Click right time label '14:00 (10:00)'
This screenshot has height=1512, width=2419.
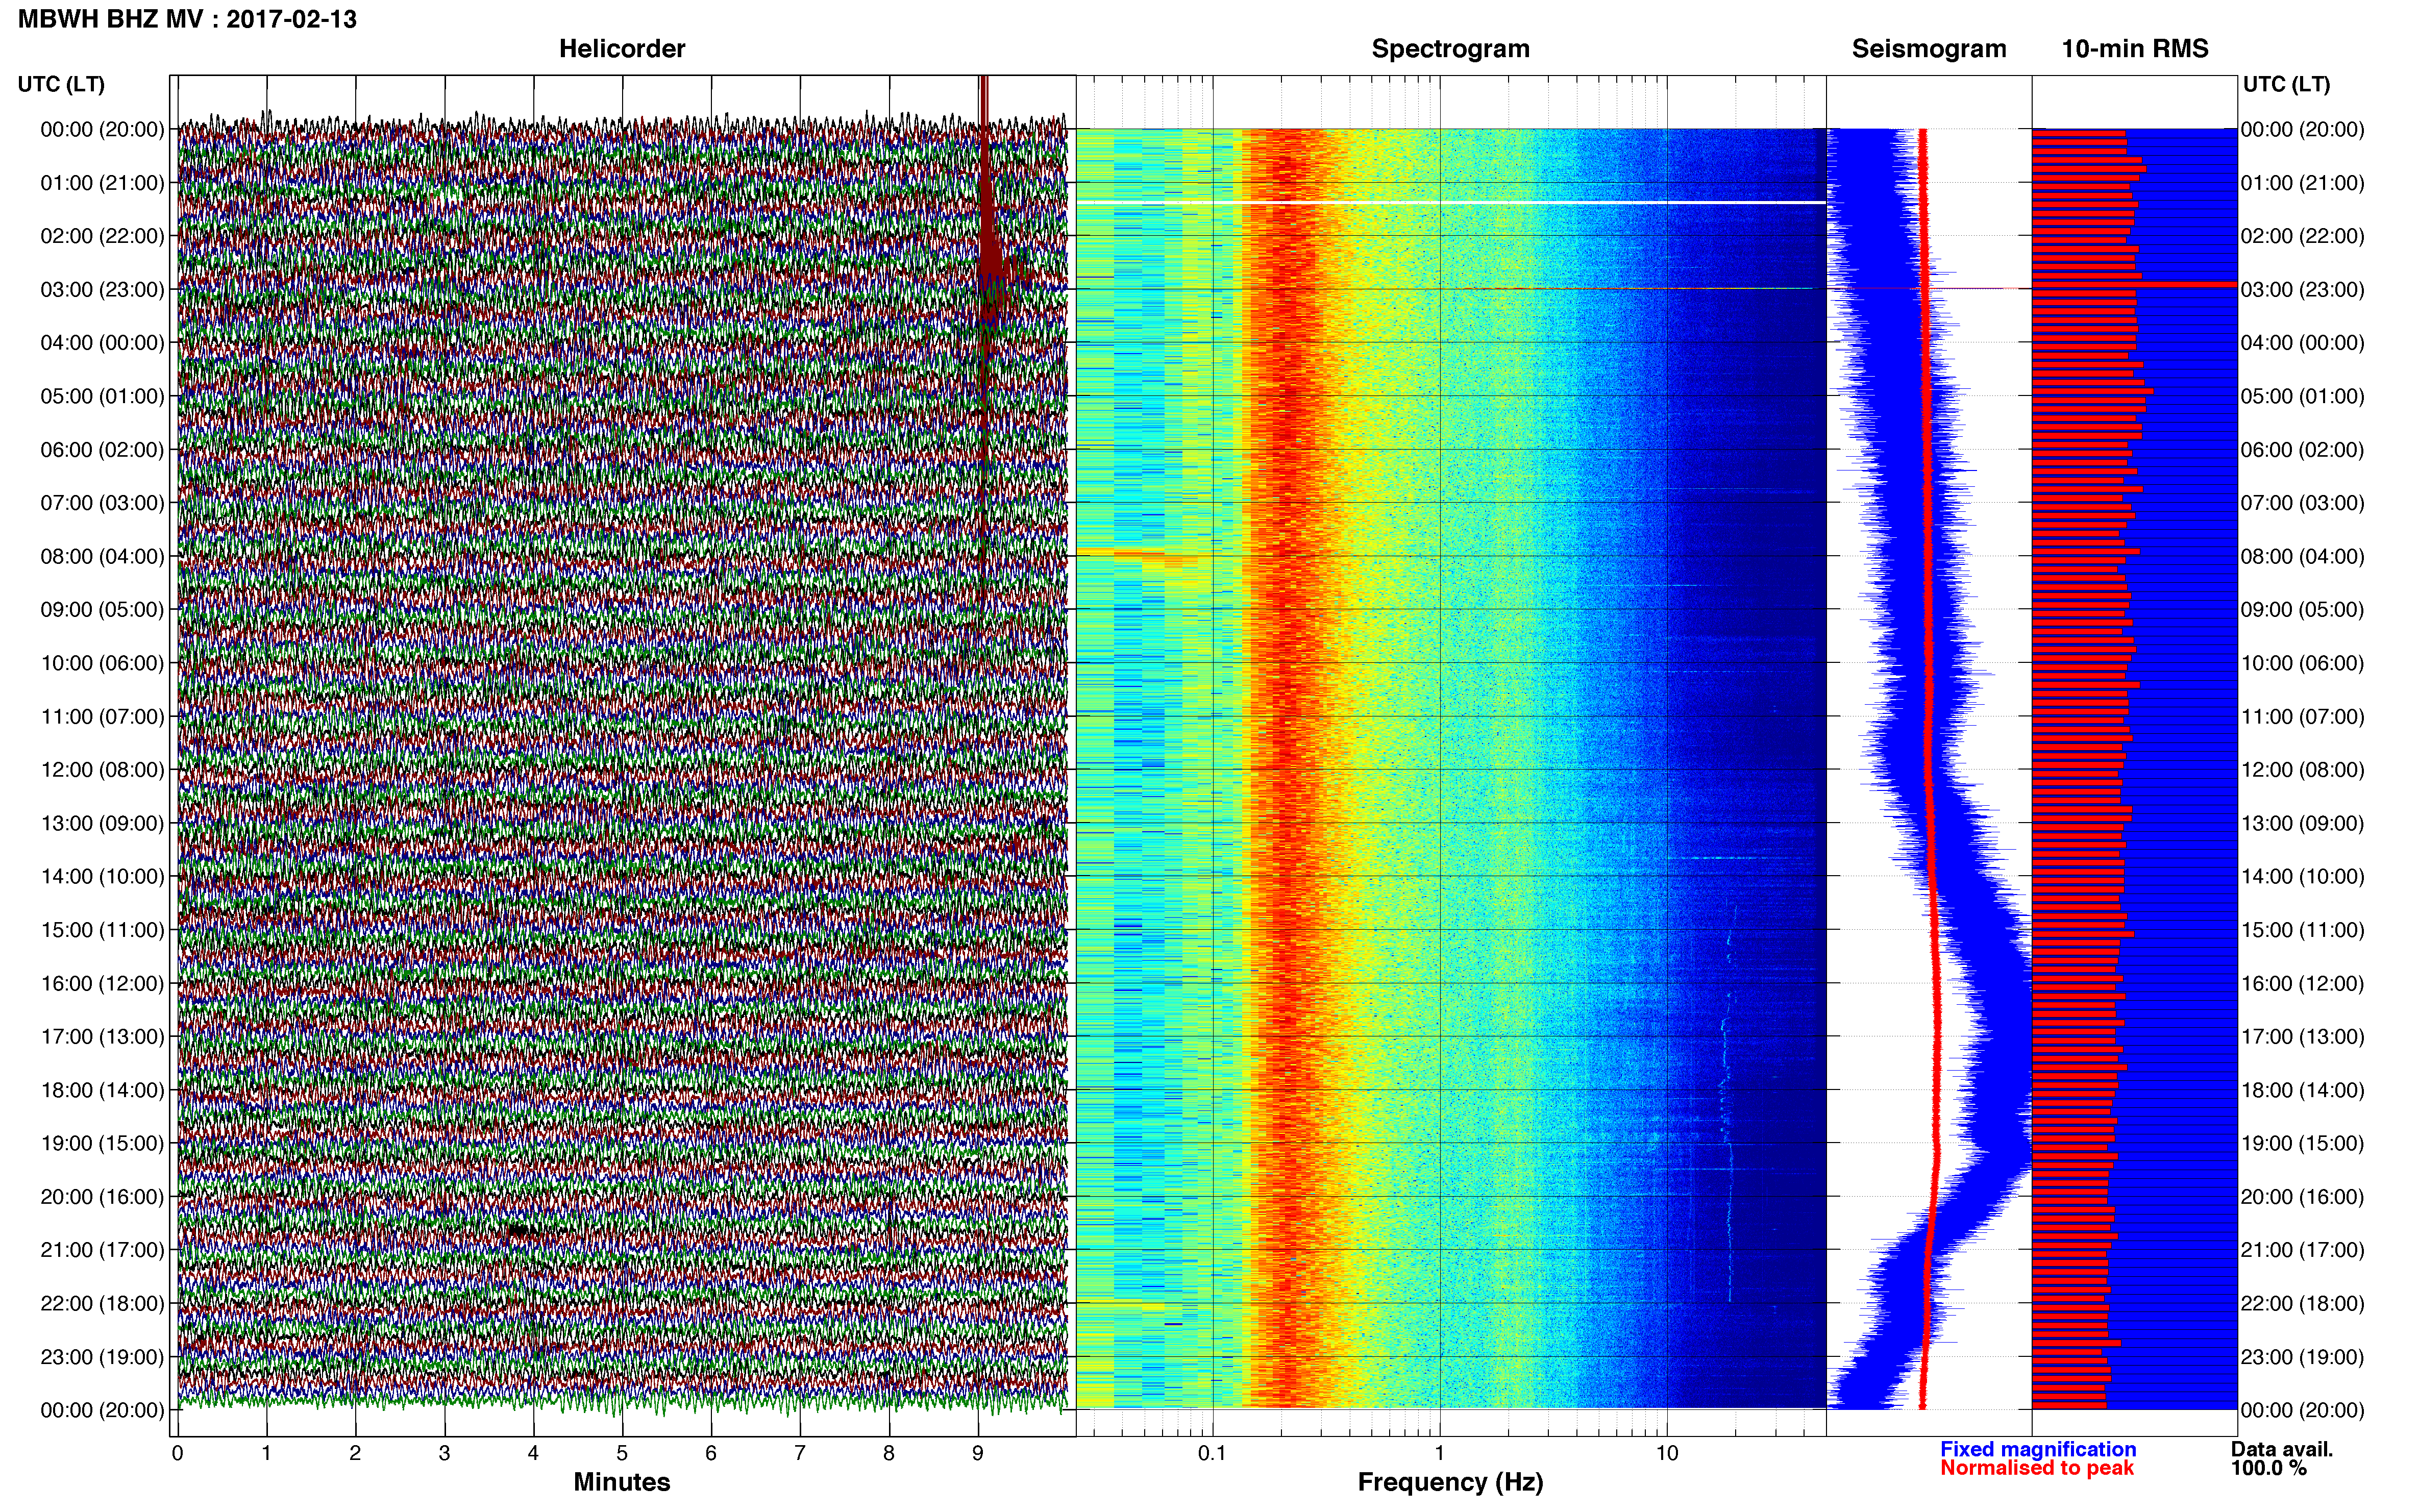[x=2302, y=877]
